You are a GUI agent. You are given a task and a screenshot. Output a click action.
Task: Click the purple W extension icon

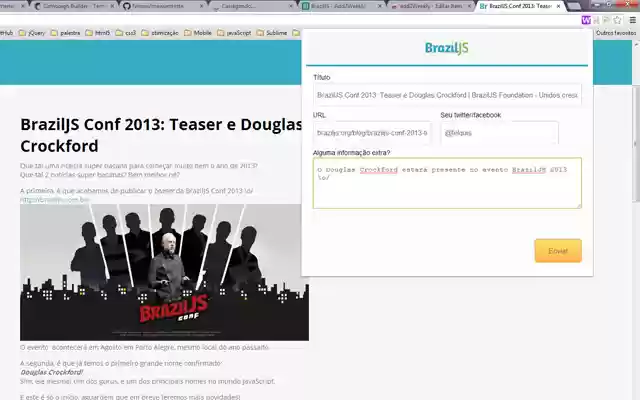(x=586, y=20)
